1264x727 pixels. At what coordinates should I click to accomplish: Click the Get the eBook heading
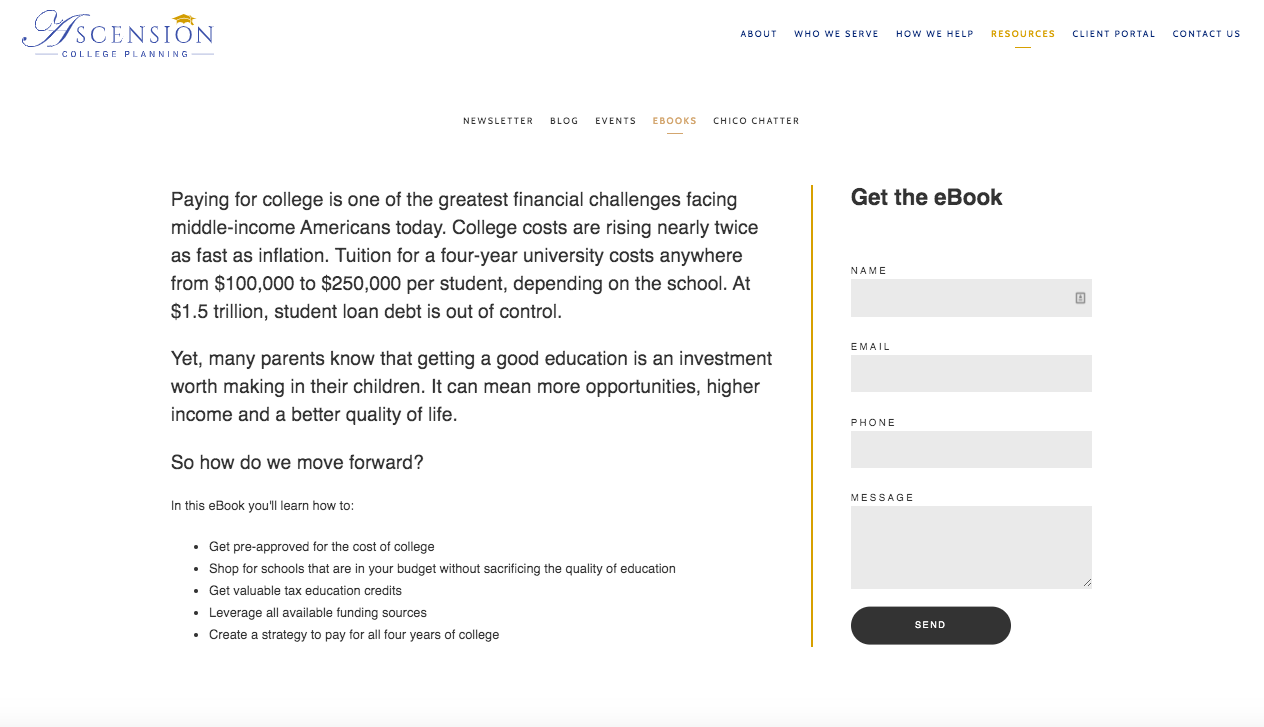pos(926,197)
